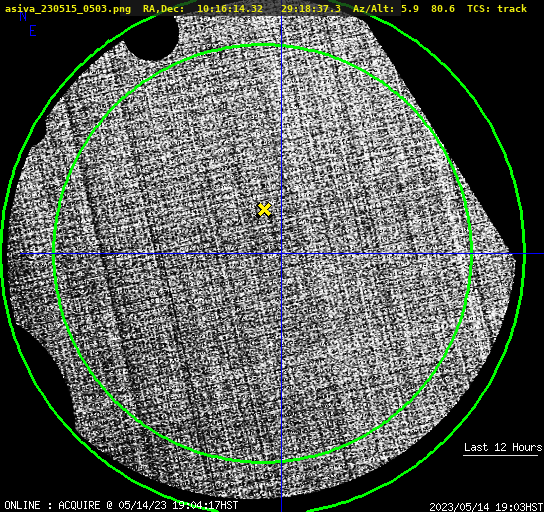Select the TCS: track status text

click(x=497, y=8)
